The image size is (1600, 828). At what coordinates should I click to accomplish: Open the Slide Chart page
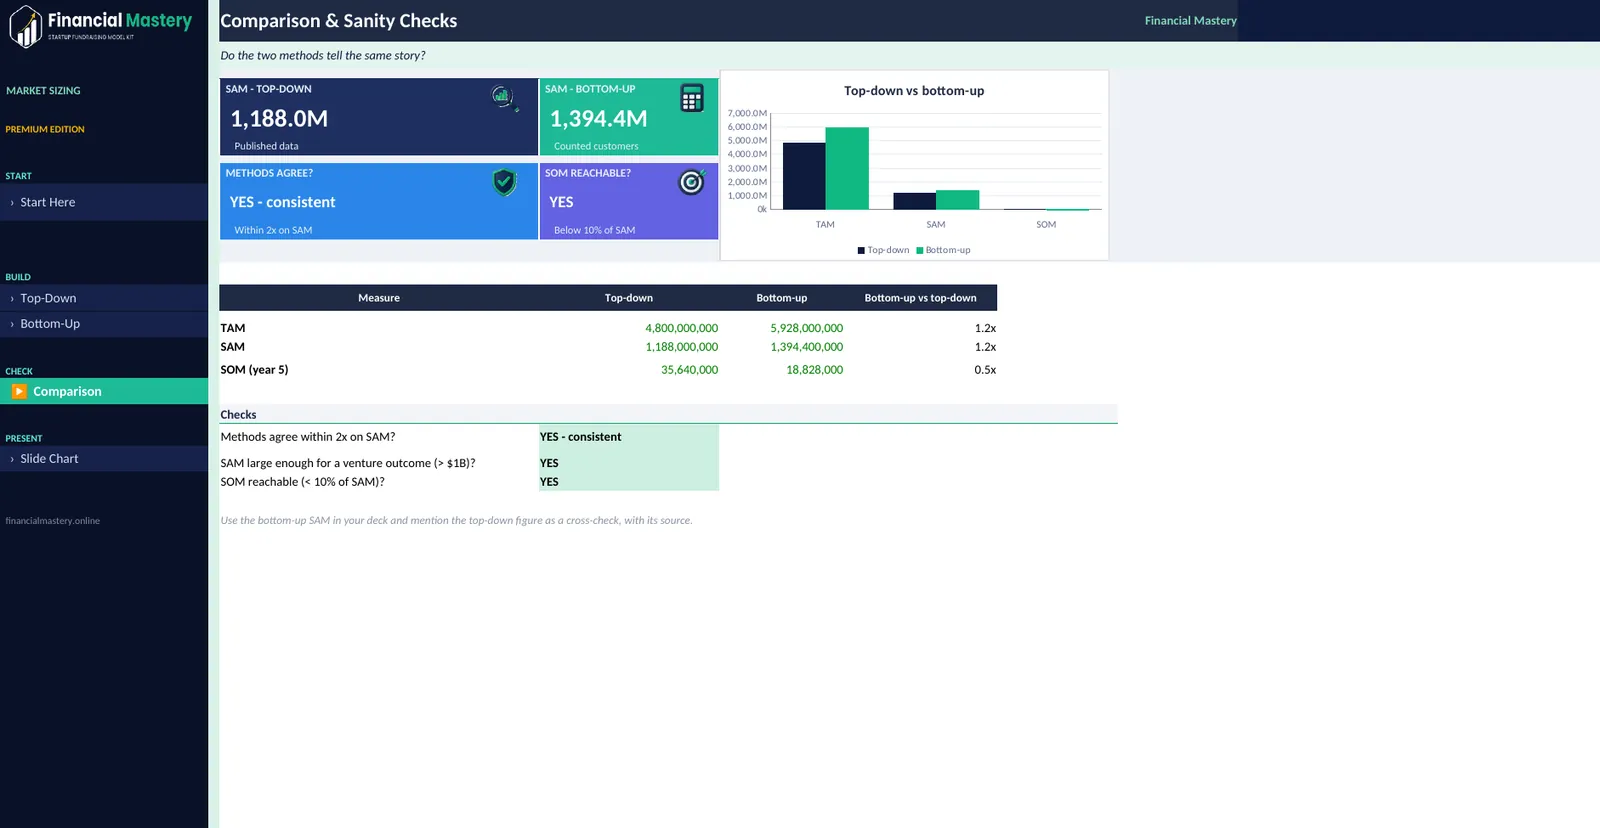104,459
